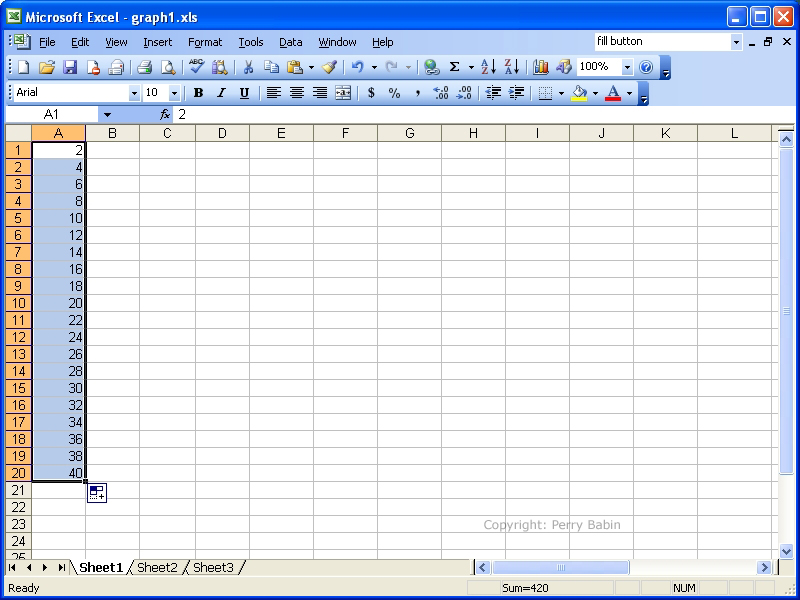The width and height of the screenshot is (800, 600).
Task: Open a file with the Open folder icon
Action: [46, 67]
